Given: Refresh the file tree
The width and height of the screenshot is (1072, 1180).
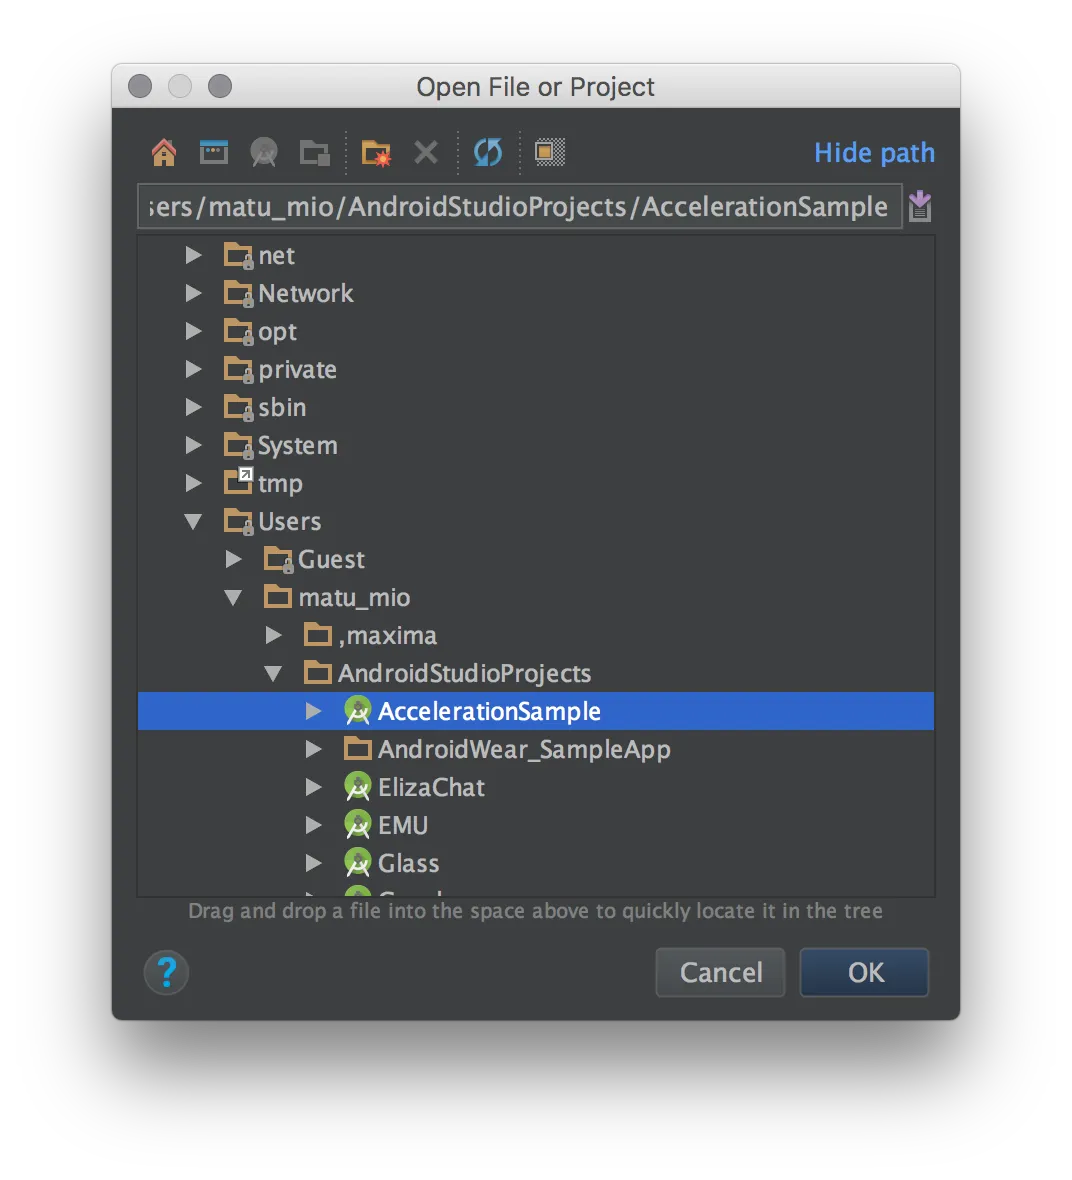Looking at the screenshot, I should [x=487, y=152].
